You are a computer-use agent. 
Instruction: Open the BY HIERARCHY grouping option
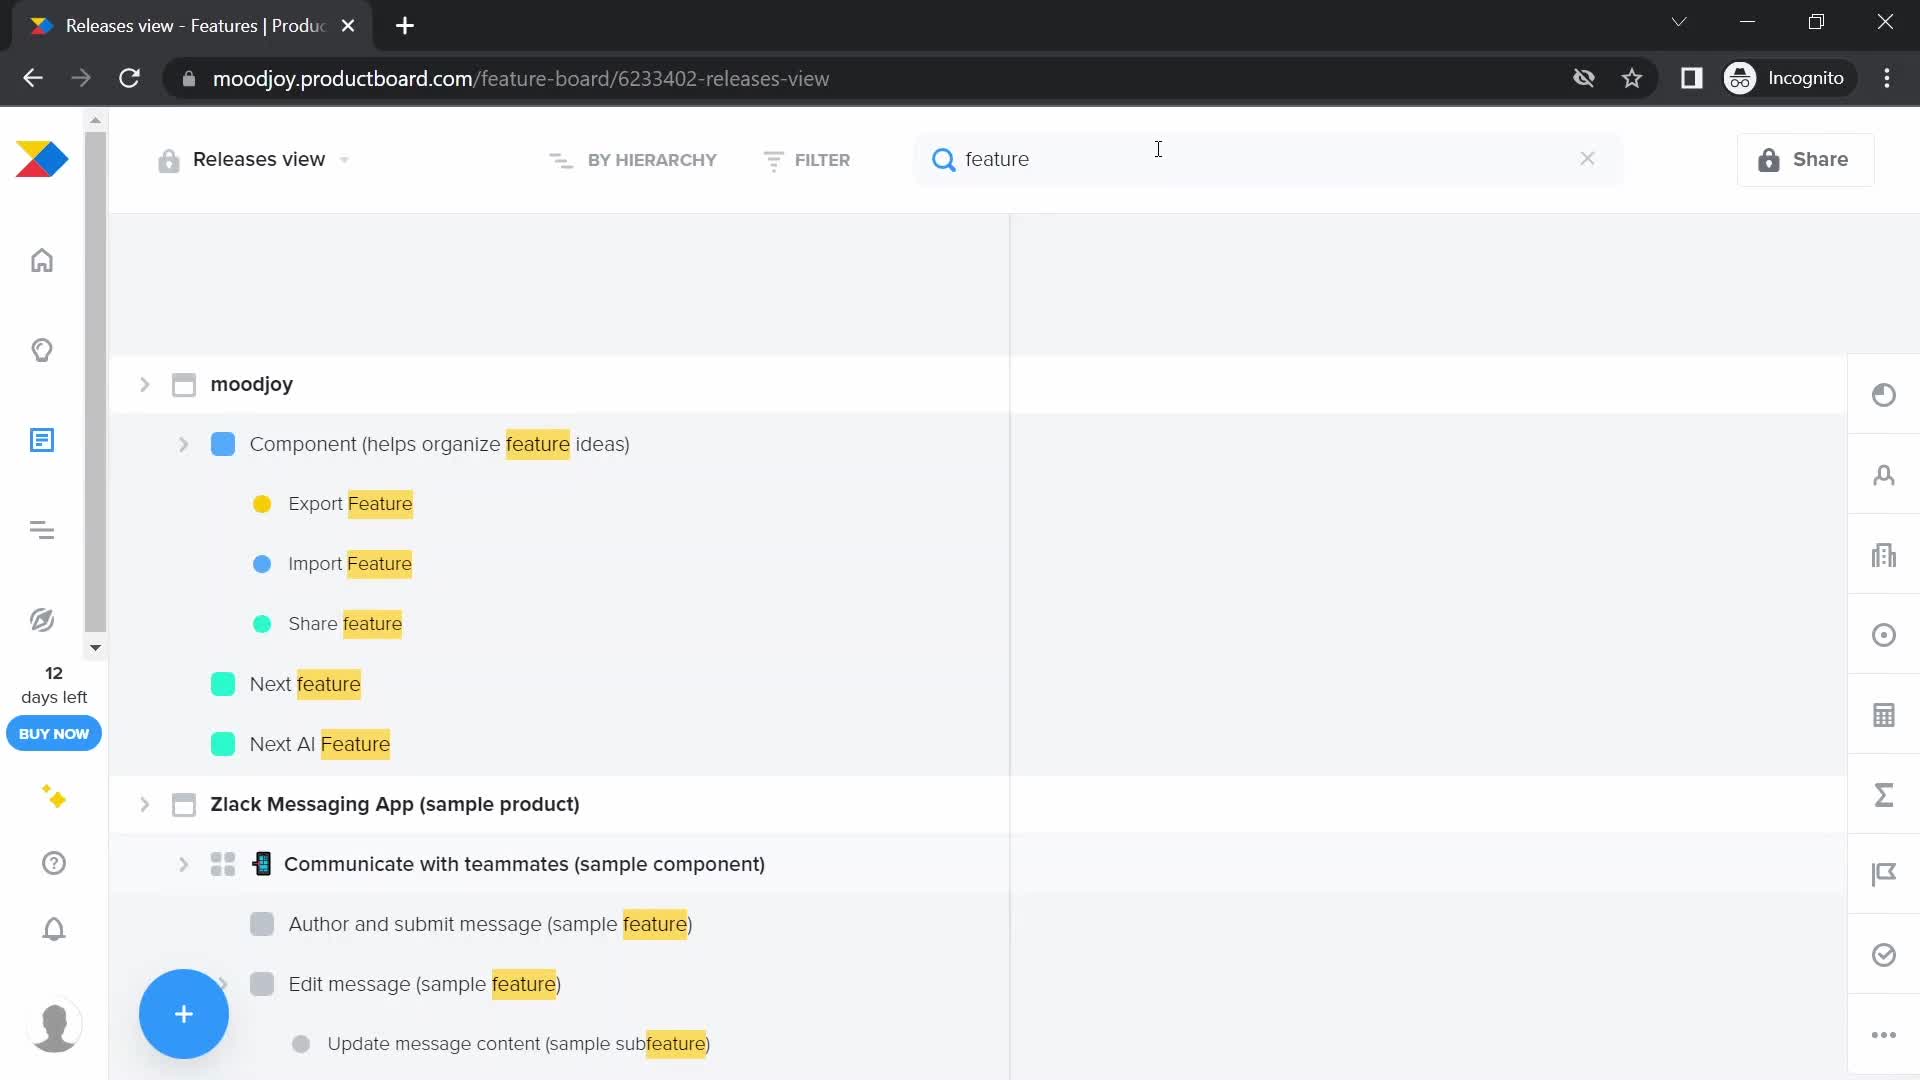(633, 160)
